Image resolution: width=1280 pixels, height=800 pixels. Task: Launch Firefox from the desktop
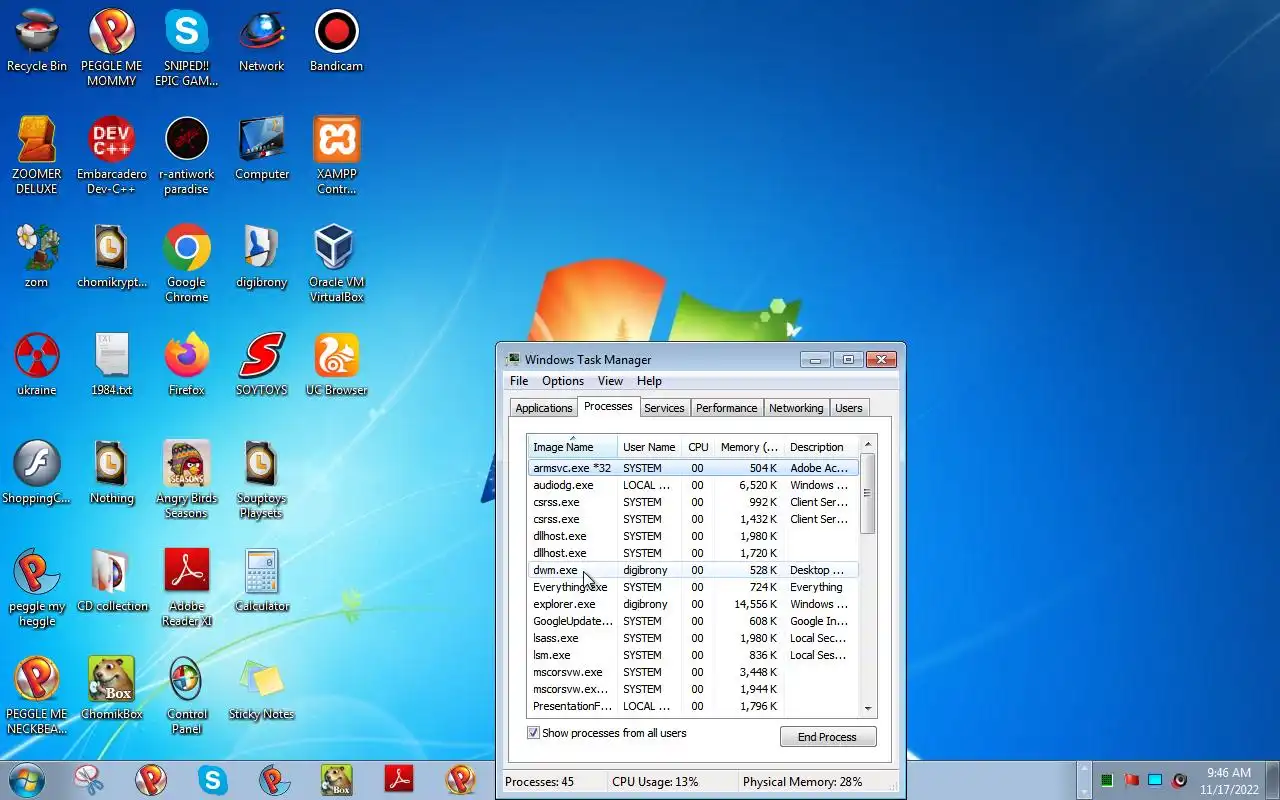coord(187,366)
